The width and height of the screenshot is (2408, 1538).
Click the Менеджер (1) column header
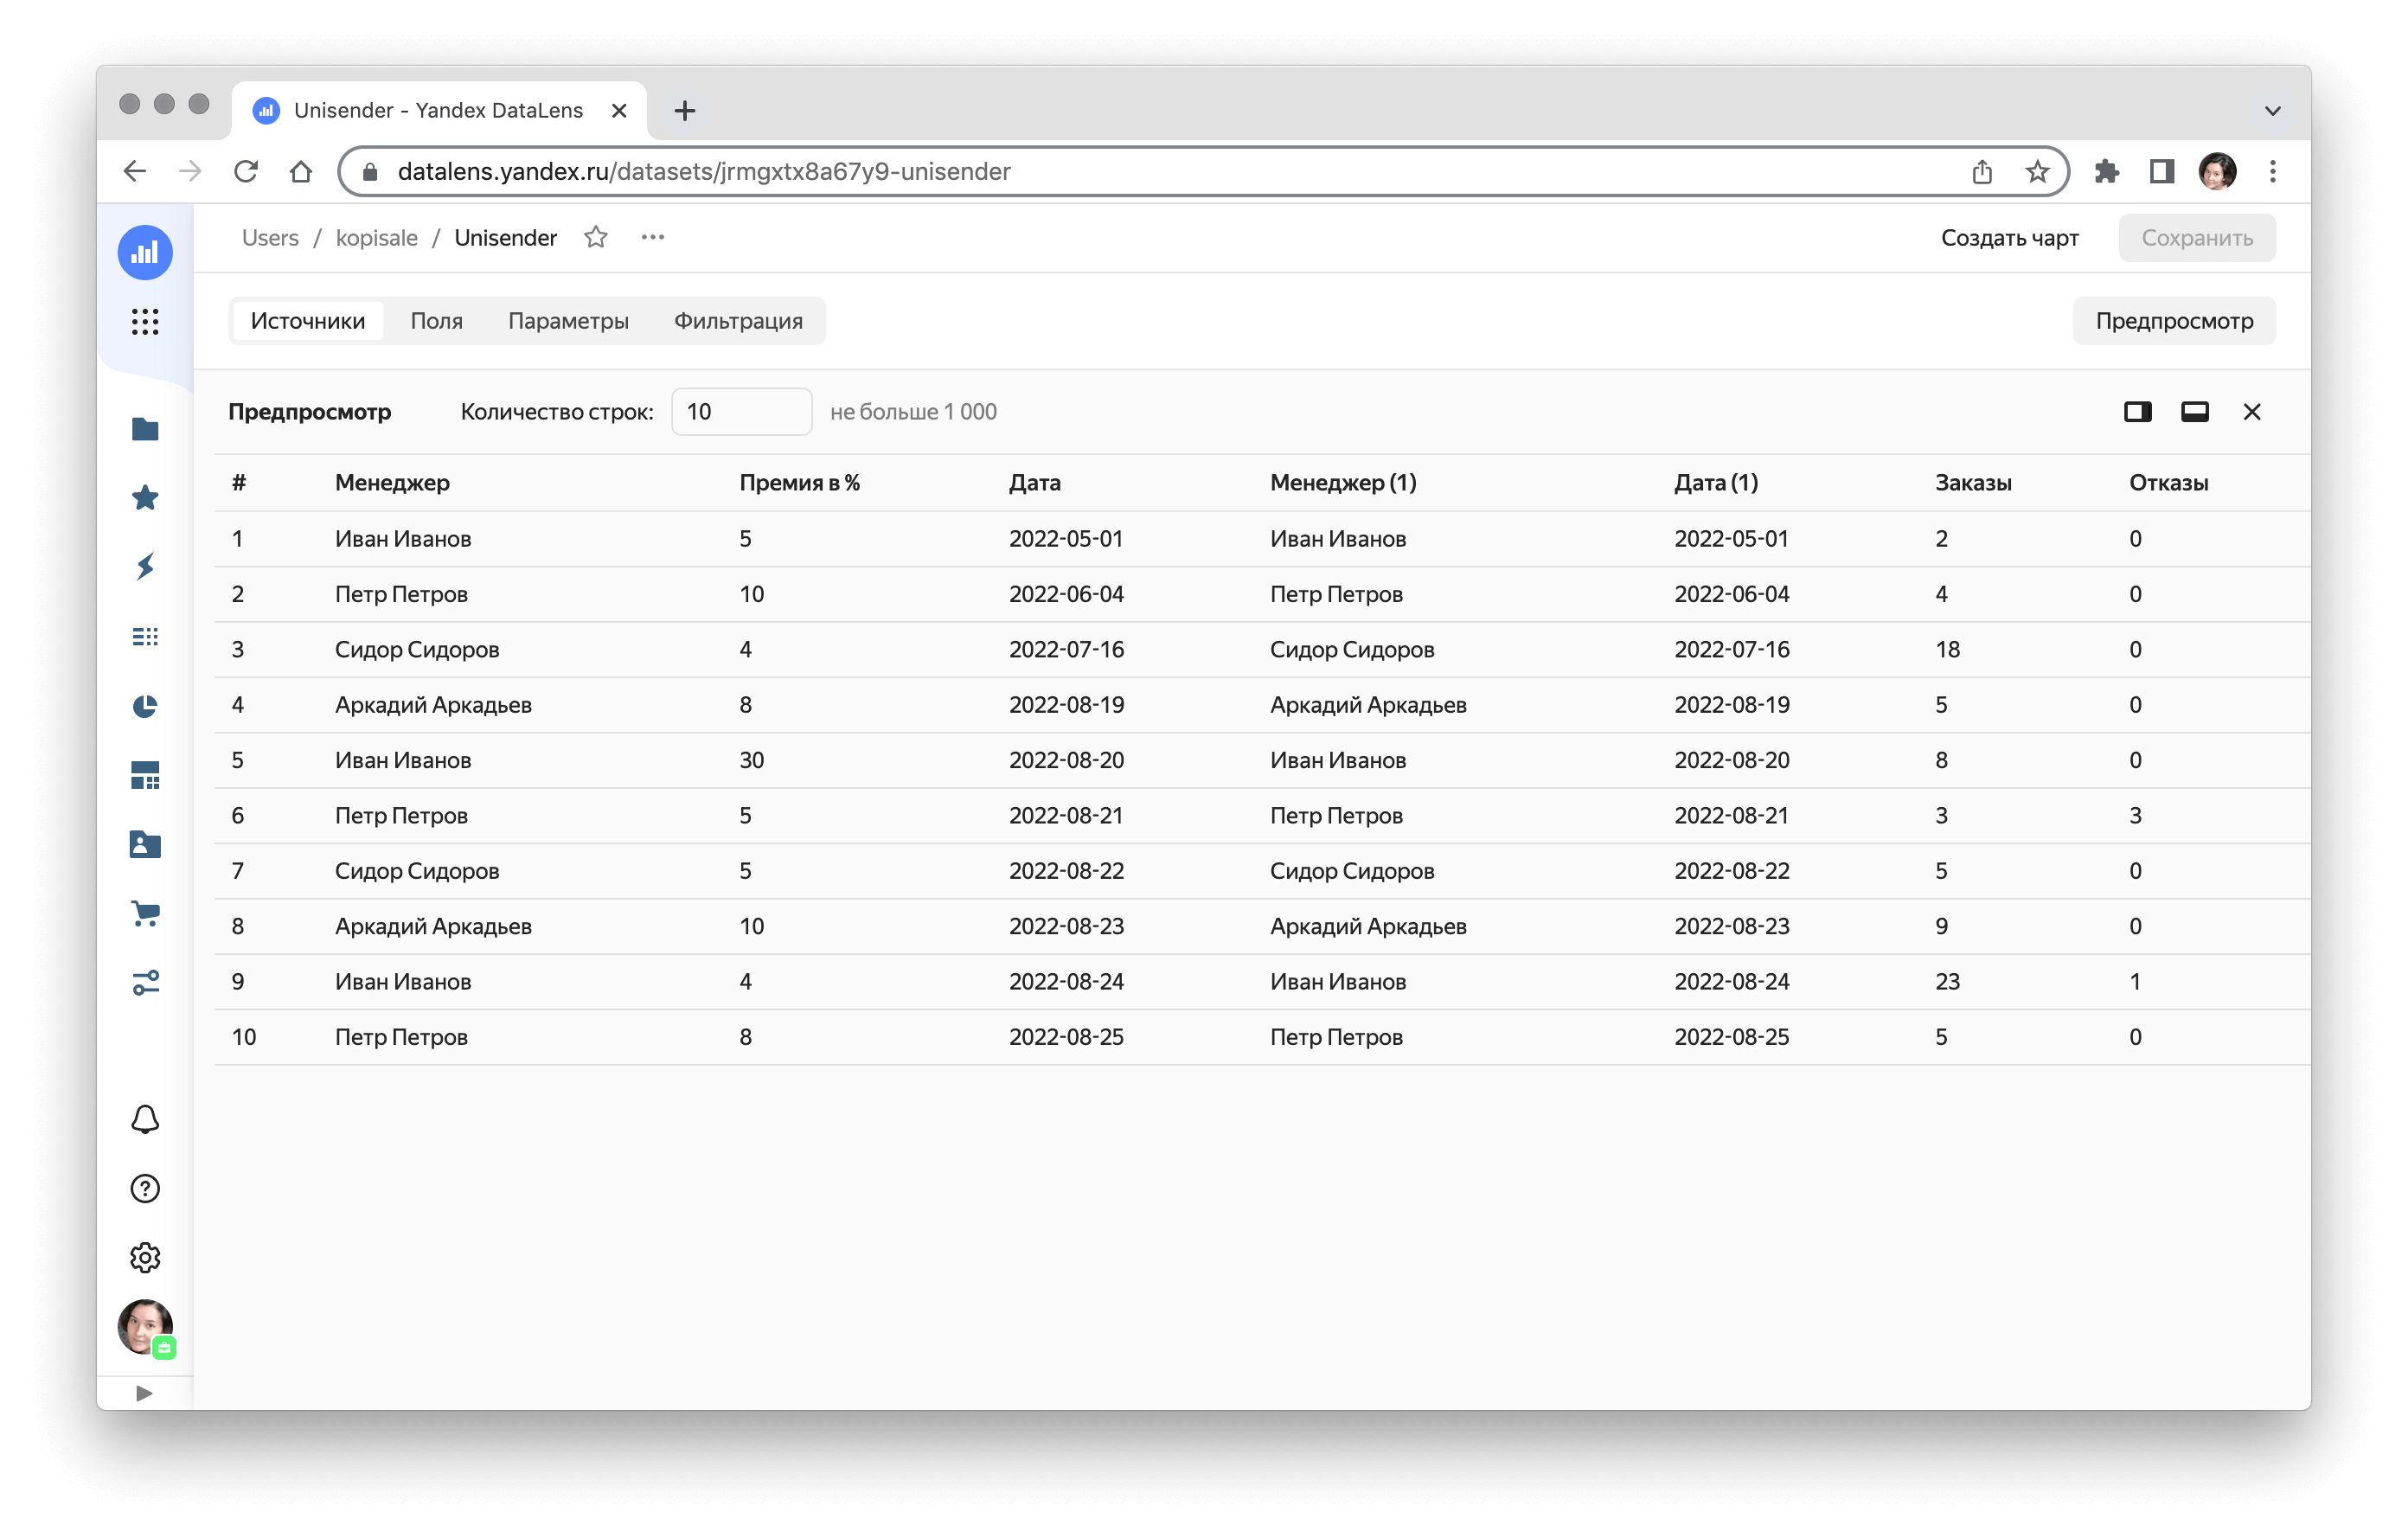pos(1343,482)
